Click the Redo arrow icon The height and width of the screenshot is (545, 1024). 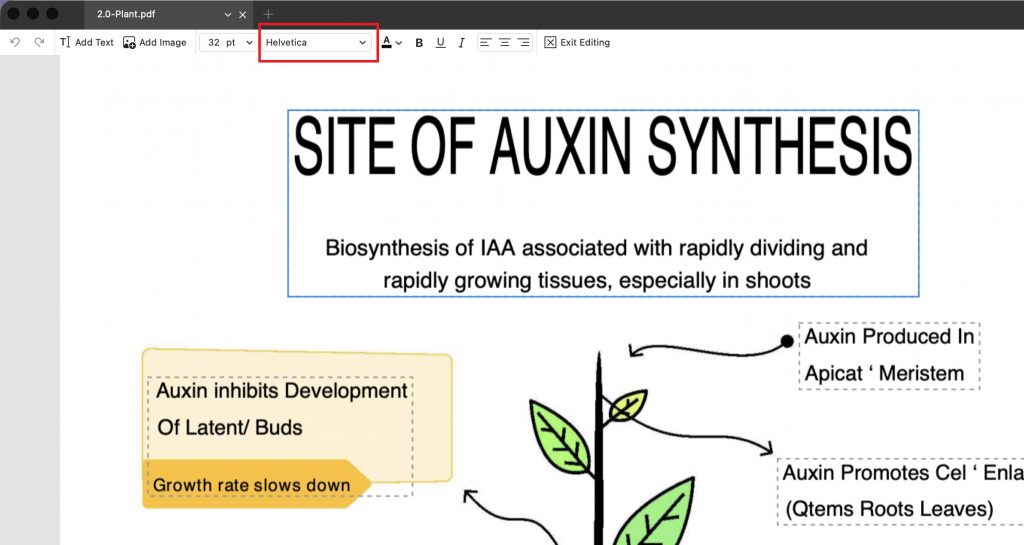point(39,42)
